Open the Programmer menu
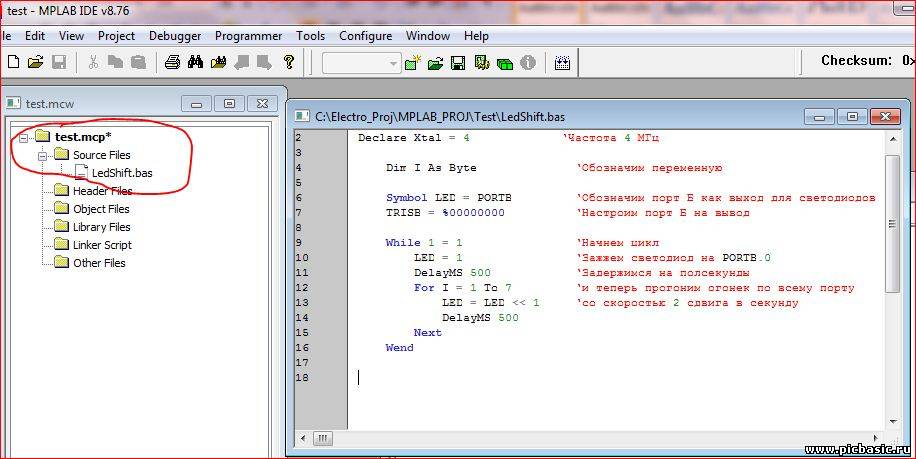Viewport: 916px width, 459px height. point(248,36)
